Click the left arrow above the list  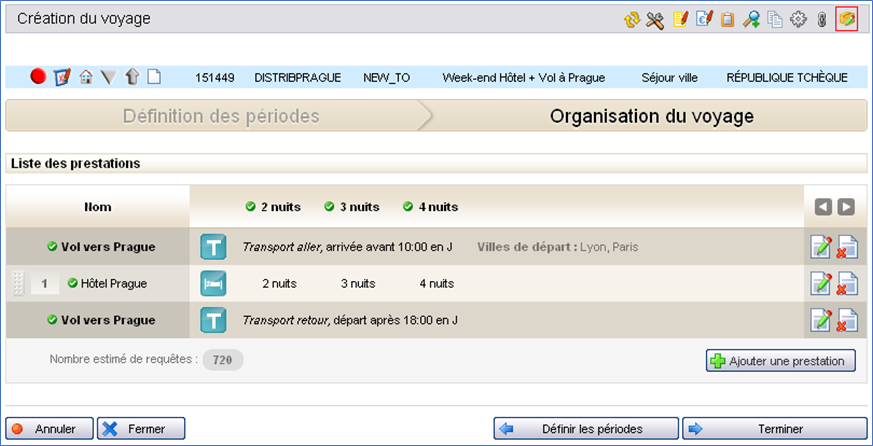pos(823,207)
